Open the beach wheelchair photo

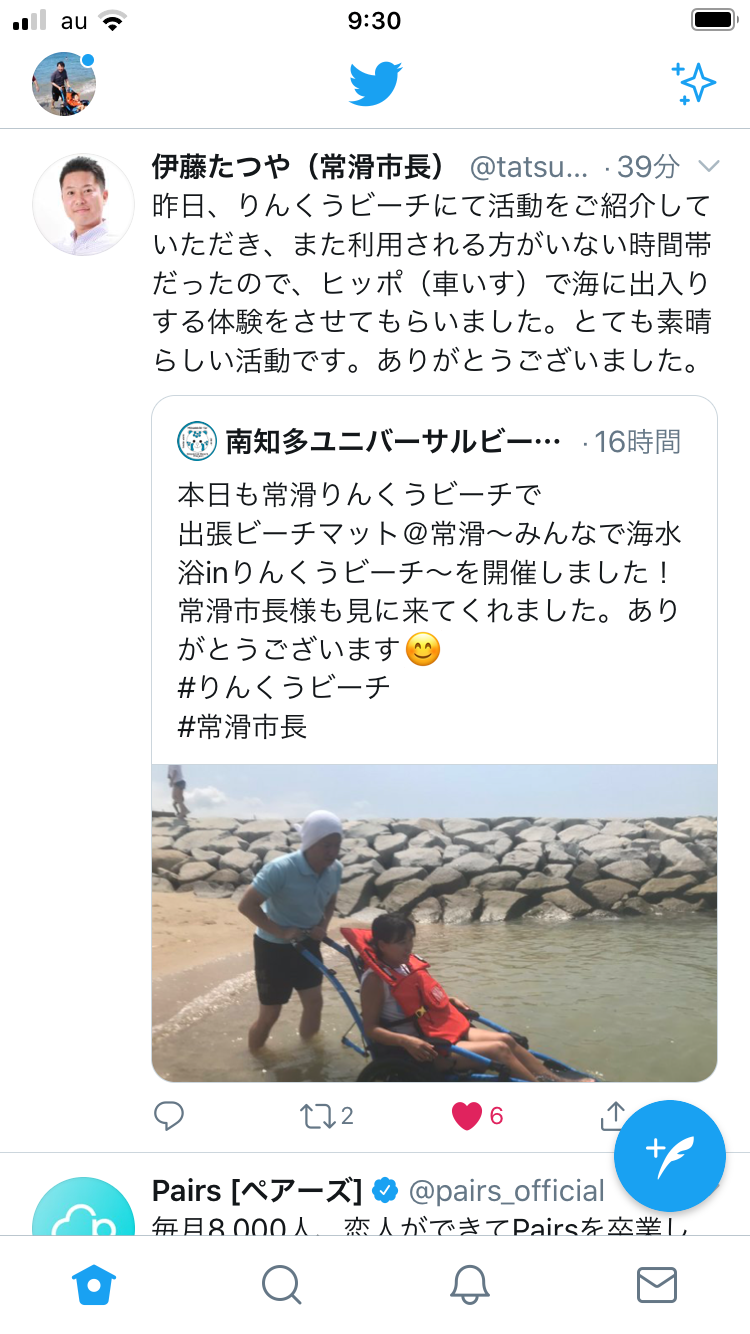[434, 923]
